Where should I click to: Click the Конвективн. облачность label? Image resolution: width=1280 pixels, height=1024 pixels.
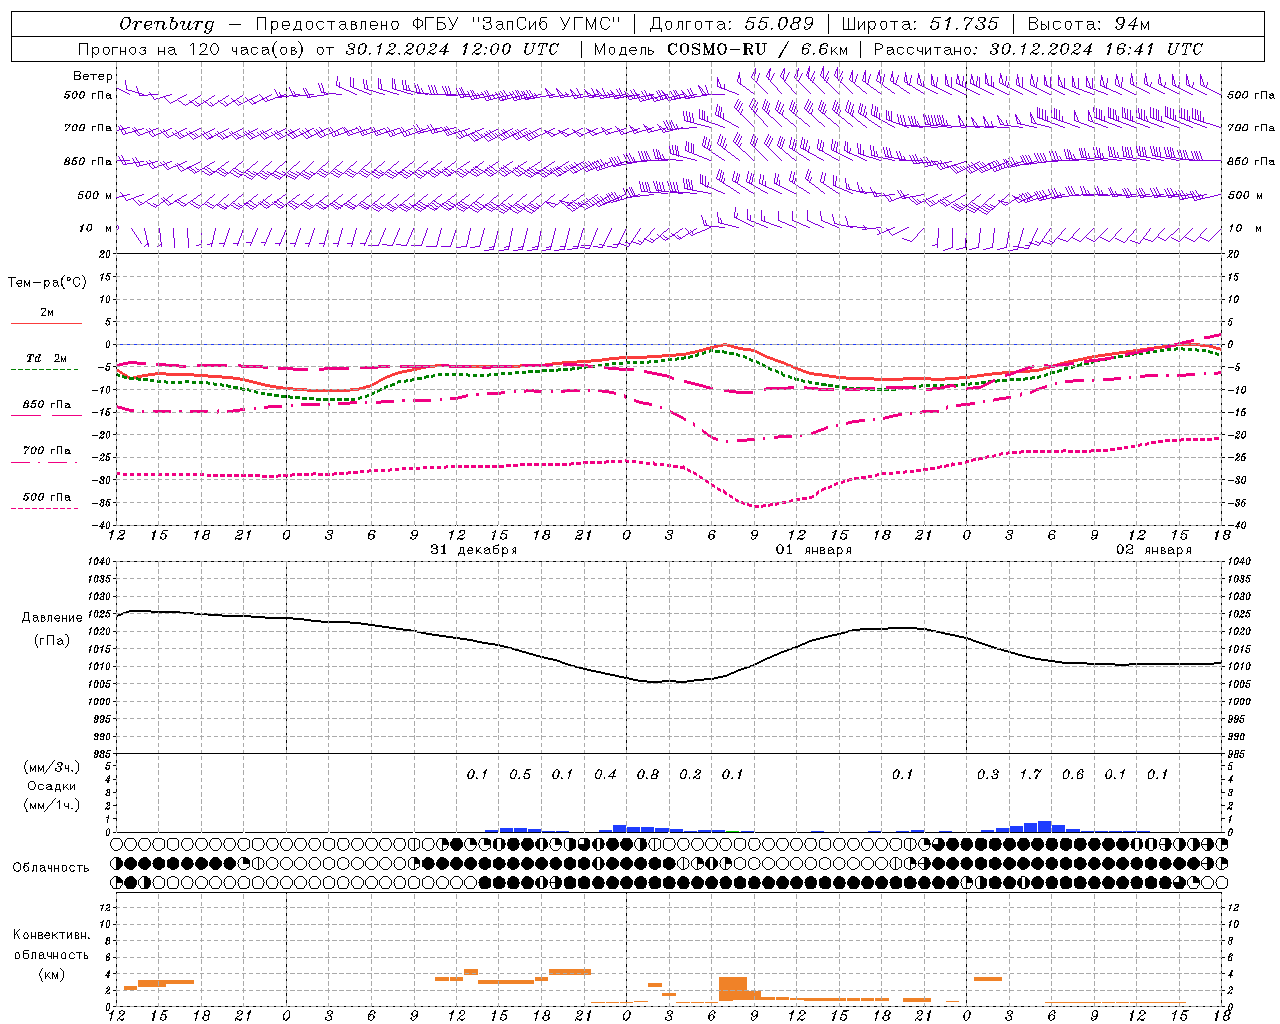[51, 945]
